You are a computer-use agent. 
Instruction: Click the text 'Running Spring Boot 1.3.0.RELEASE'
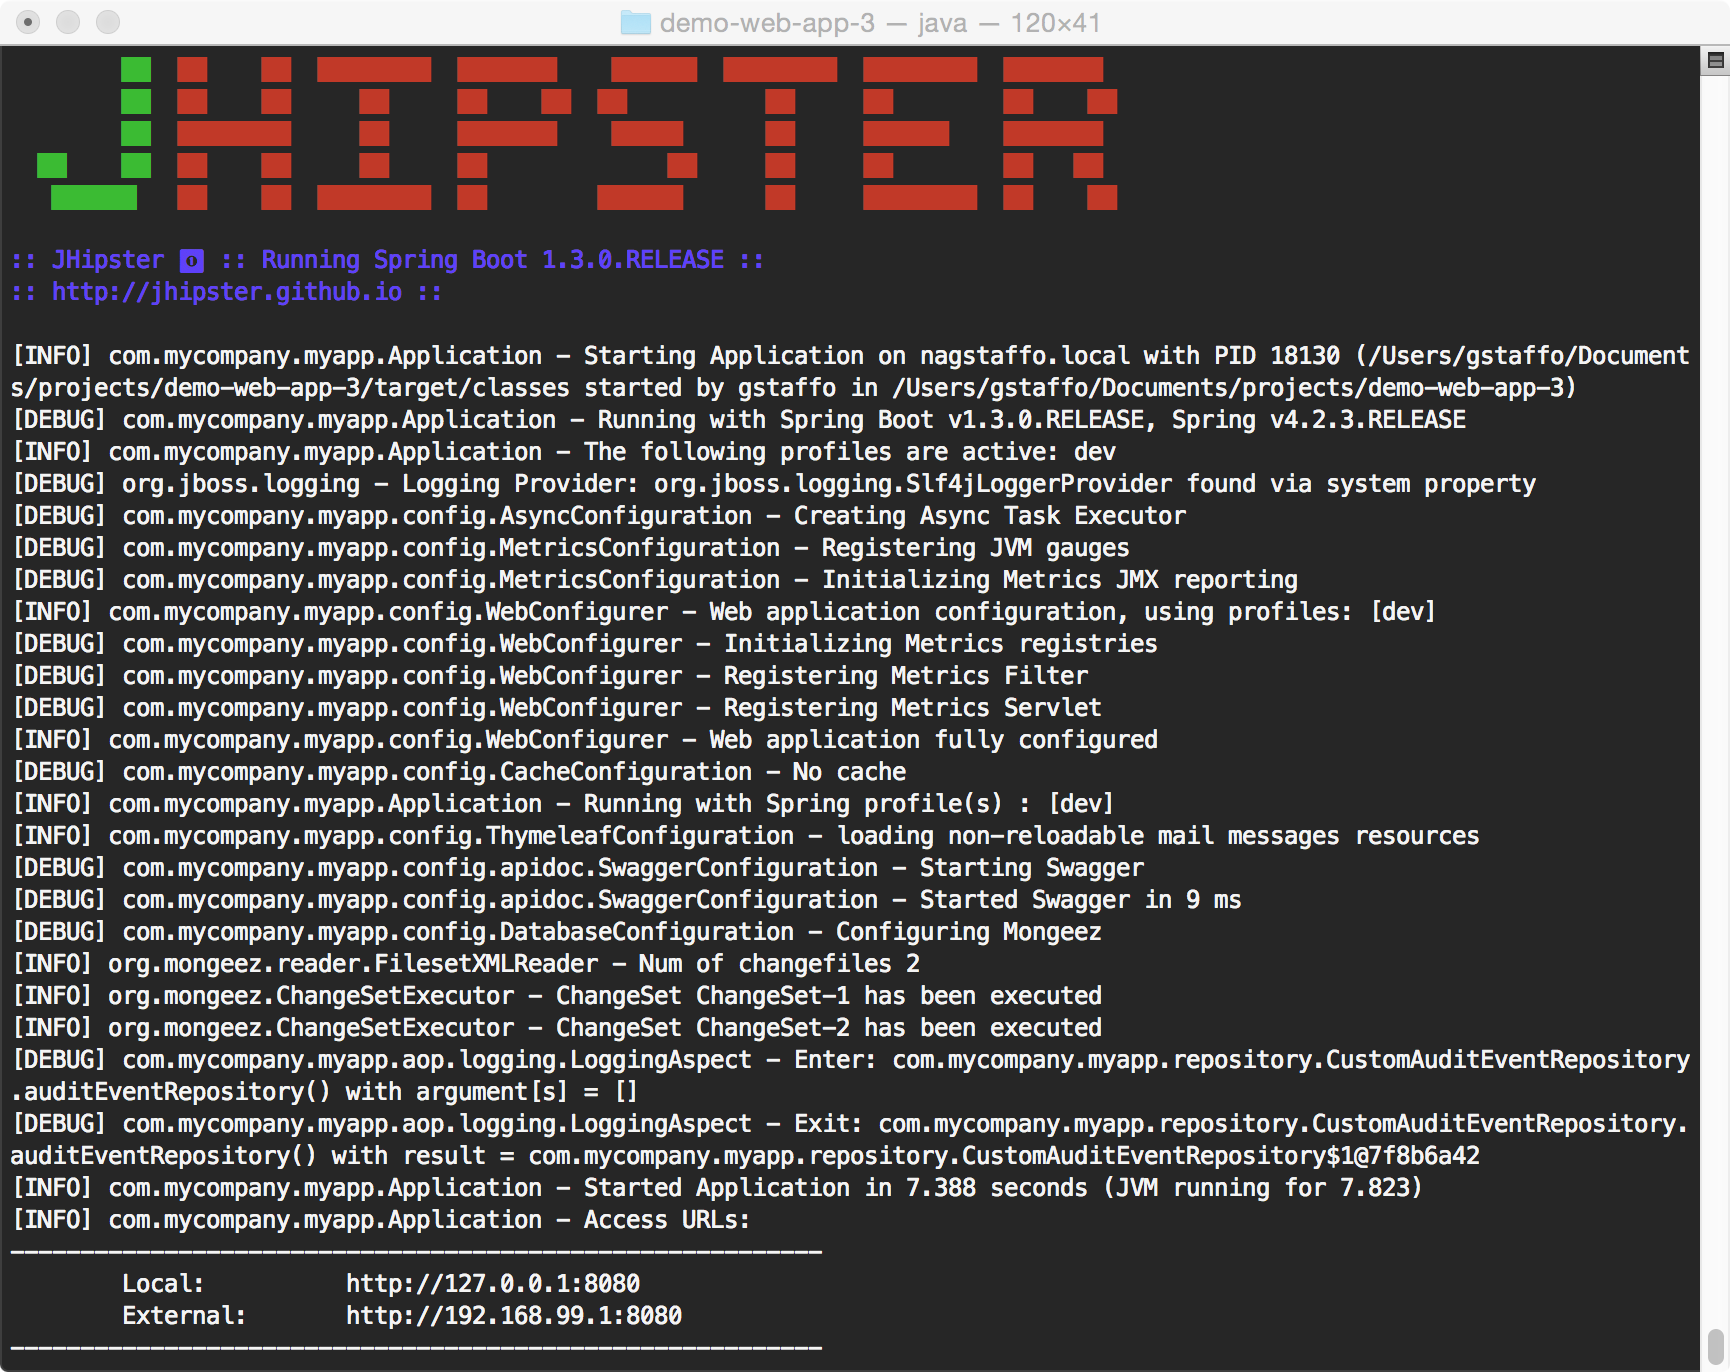coord(493,260)
